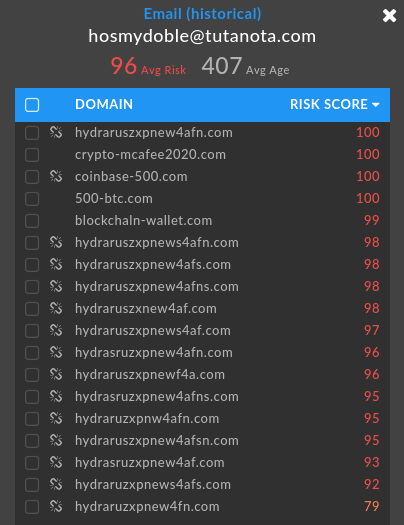Check the box for crypto-mcafee2020.com
Viewport: 404px width, 525px height.
click(32, 155)
